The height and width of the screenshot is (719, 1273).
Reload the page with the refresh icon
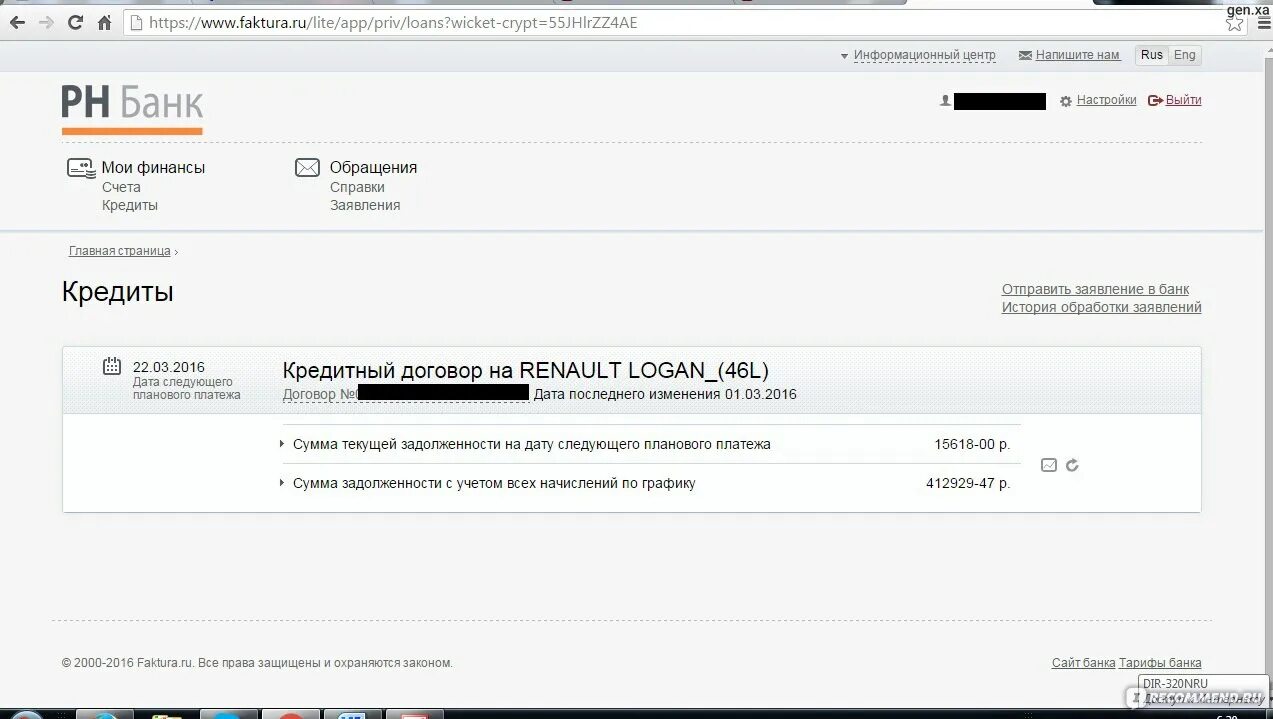[75, 22]
